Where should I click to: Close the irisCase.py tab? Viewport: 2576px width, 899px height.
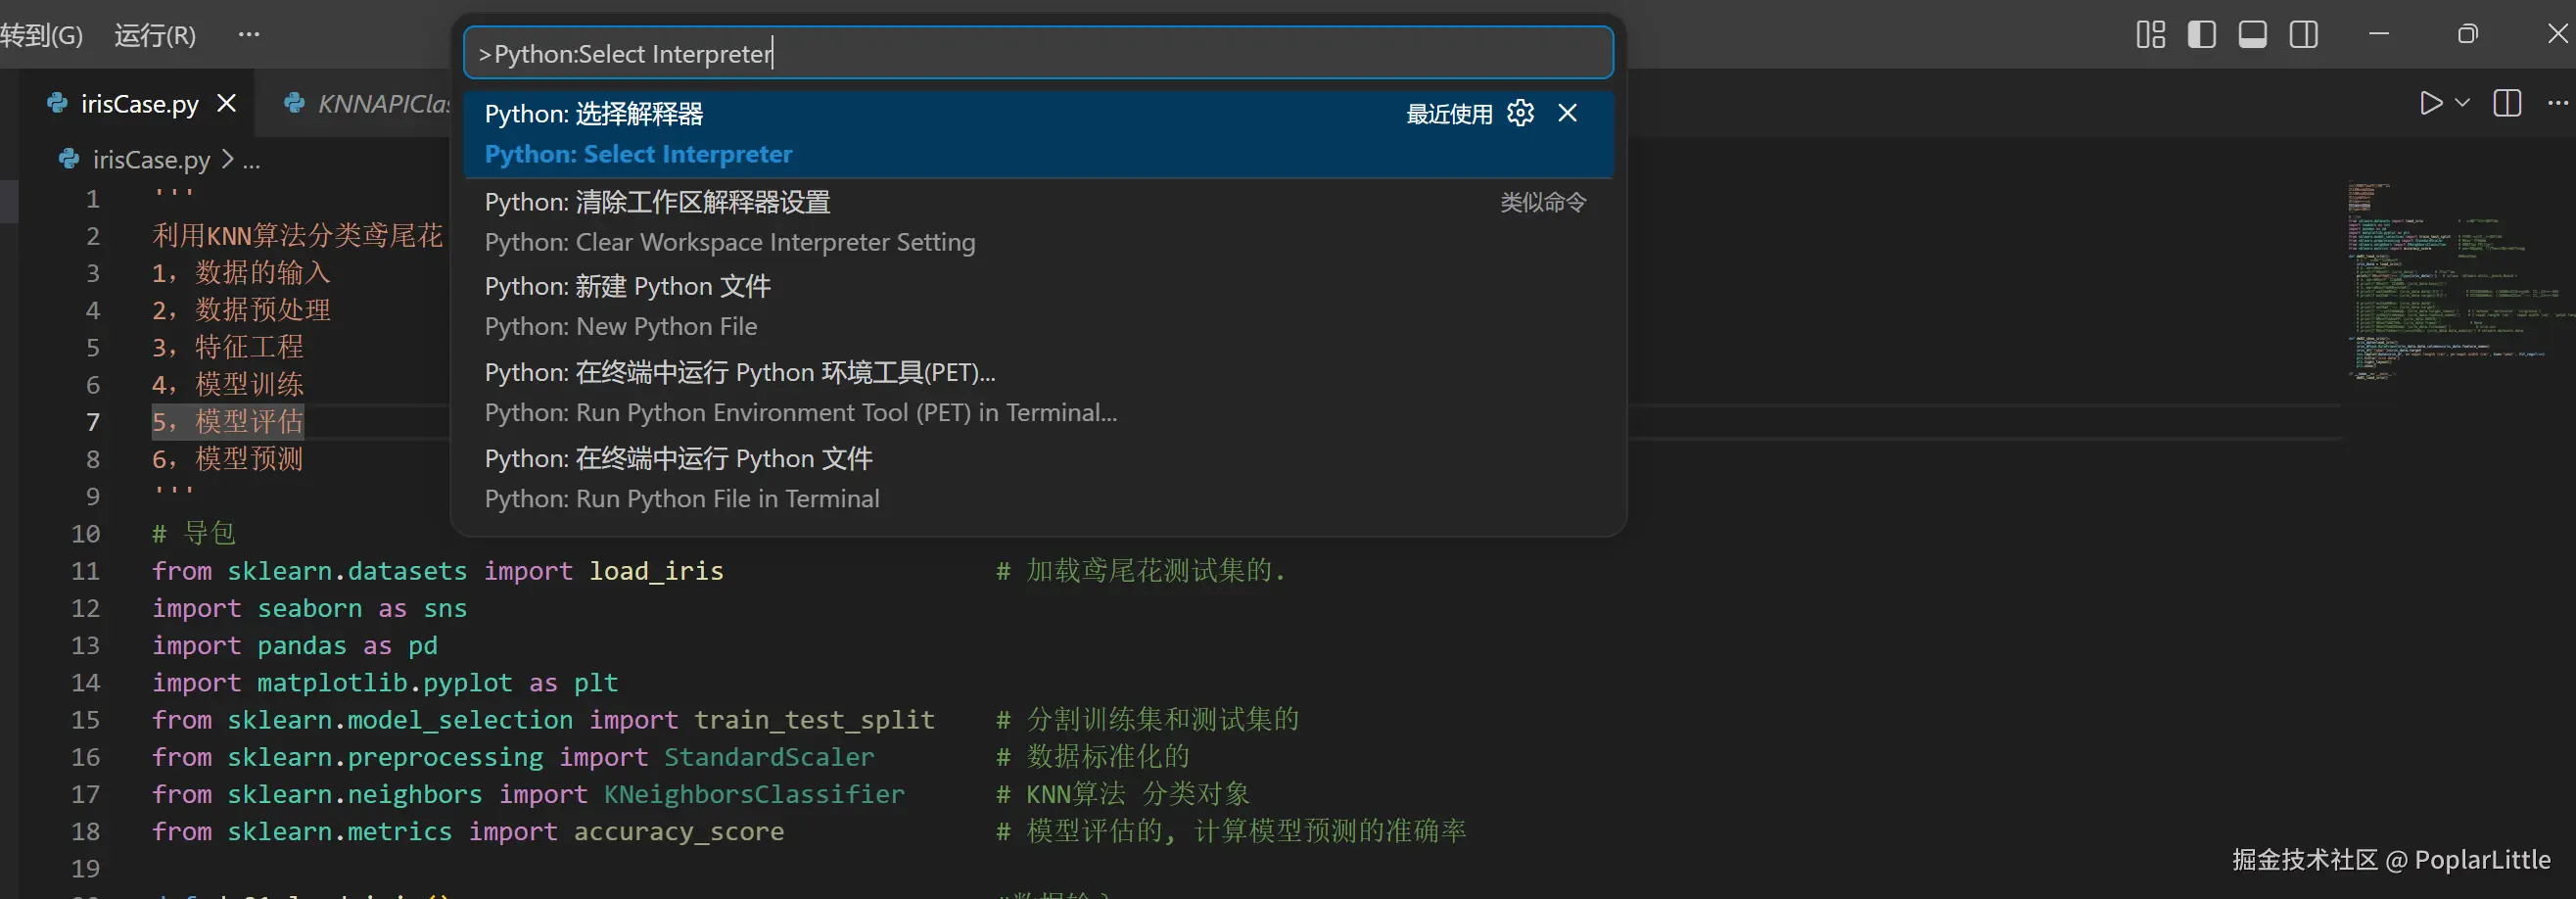pyautogui.click(x=227, y=104)
